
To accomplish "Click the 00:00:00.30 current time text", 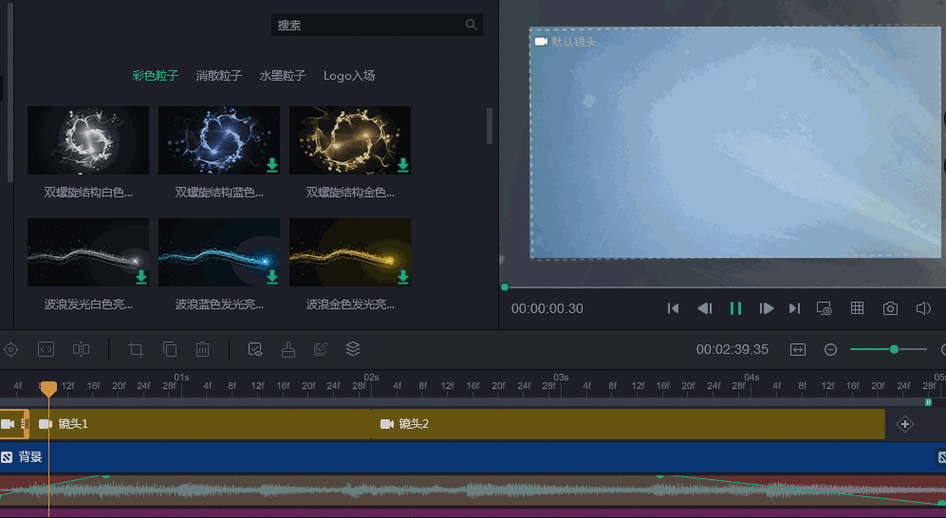I will pos(547,309).
